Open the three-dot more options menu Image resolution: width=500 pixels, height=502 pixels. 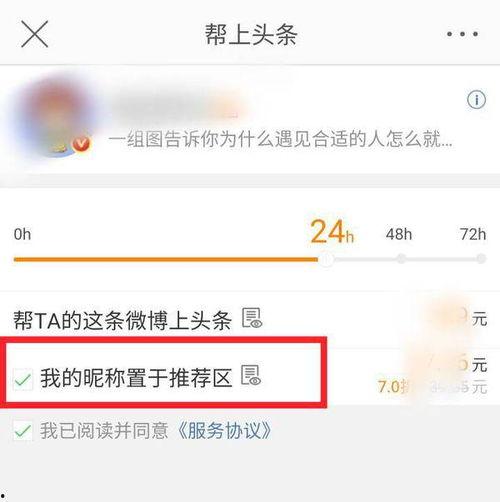tap(462, 34)
